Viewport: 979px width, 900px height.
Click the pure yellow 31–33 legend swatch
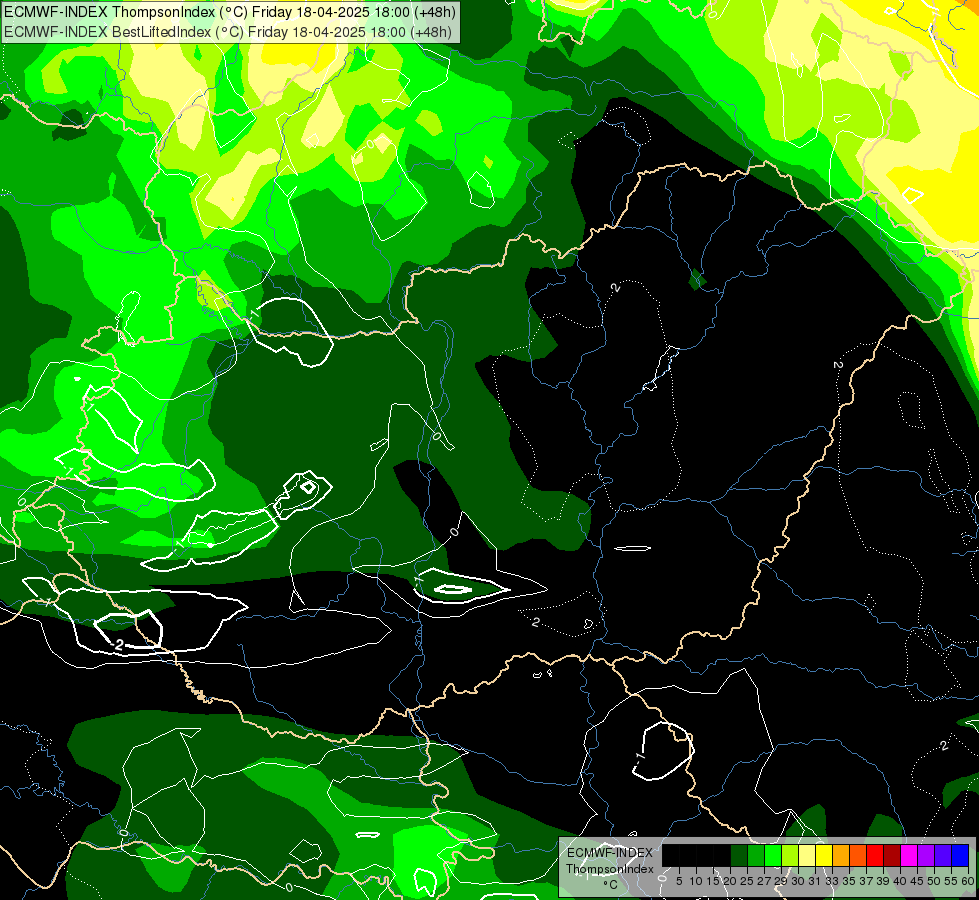coord(824,855)
